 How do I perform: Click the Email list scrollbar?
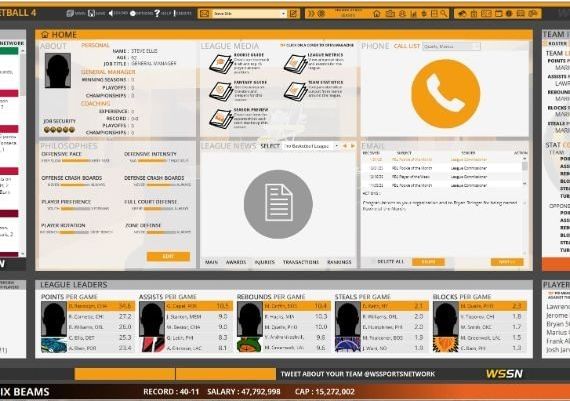[525, 172]
